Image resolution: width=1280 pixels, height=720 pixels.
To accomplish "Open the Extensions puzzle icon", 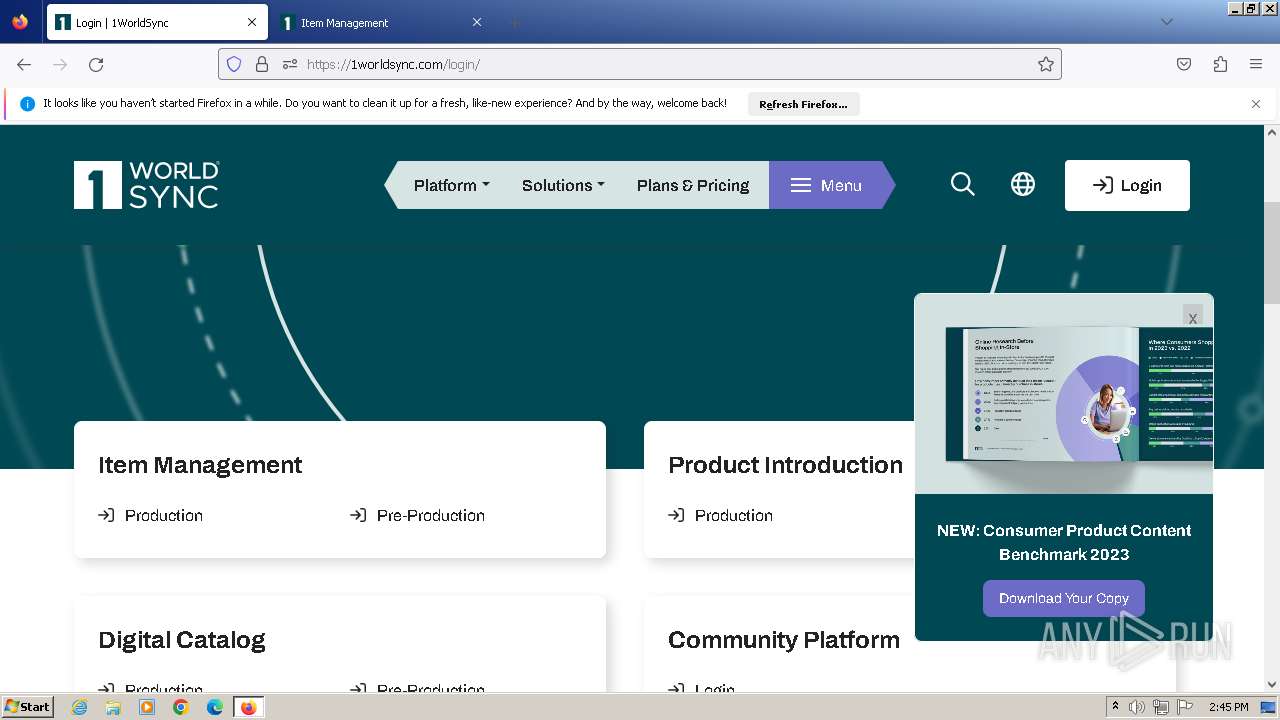I will pos(1220,64).
